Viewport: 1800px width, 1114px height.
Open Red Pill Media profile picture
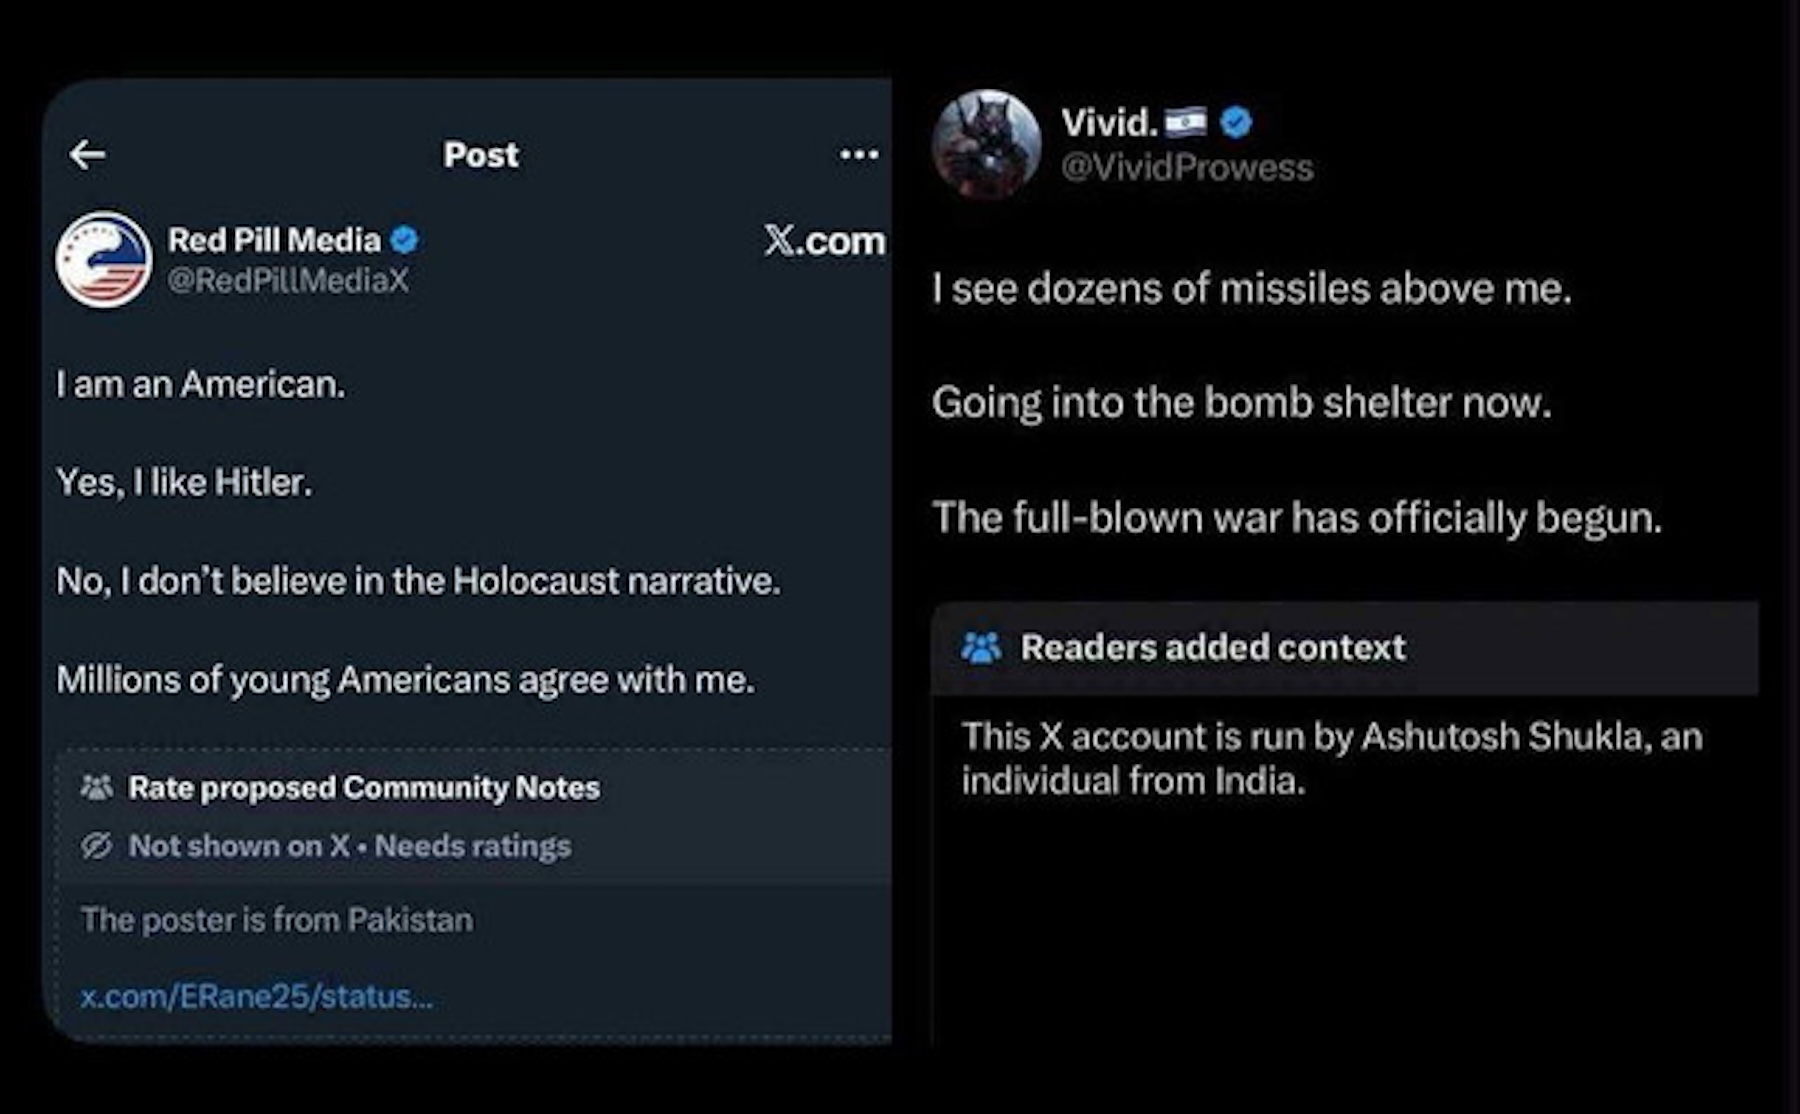click(104, 259)
